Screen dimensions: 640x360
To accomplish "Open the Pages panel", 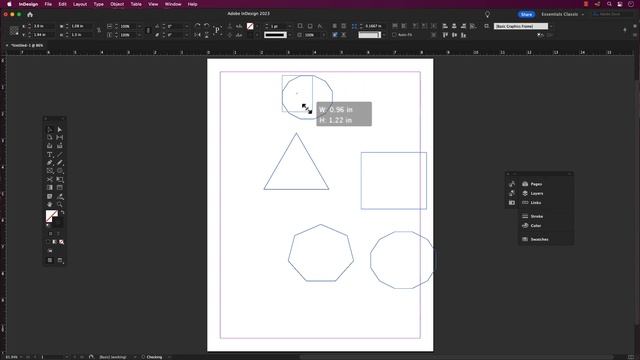I will tap(532, 184).
